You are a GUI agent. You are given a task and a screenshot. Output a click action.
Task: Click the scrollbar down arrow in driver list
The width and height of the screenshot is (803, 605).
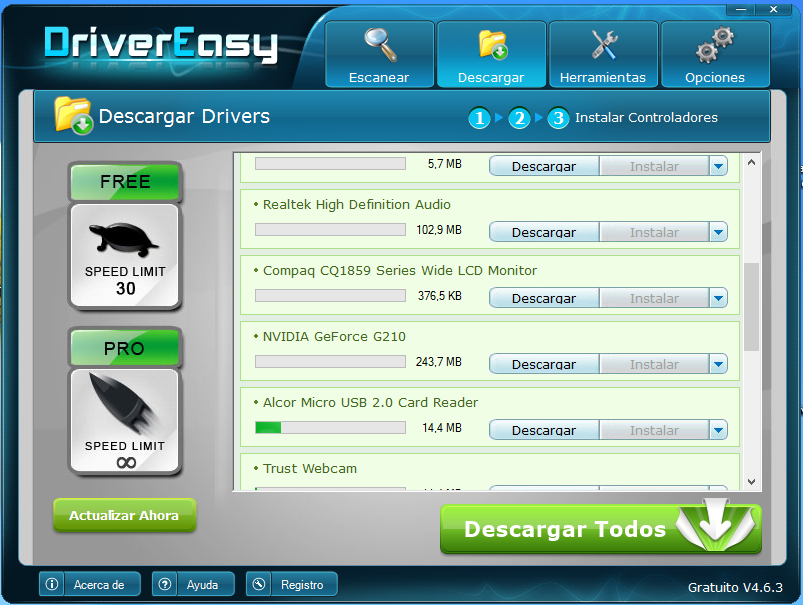point(751,481)
